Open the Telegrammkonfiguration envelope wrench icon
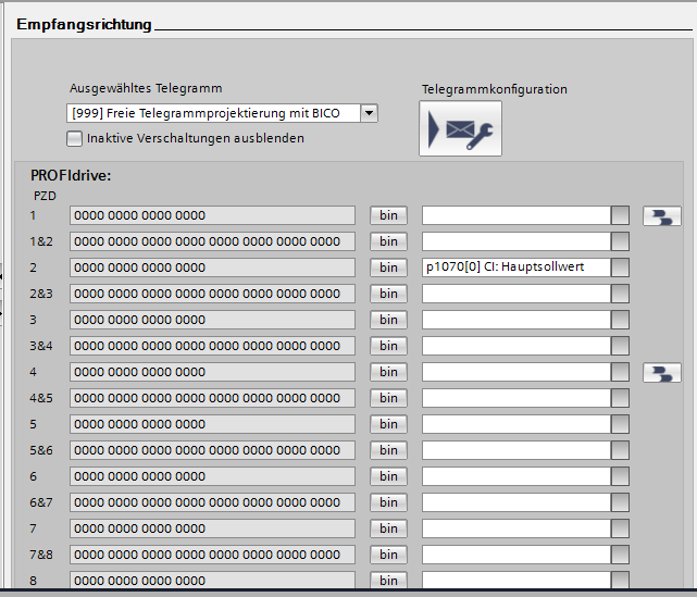The width and height of the screenshot is (697, 597). click(460, 129)
